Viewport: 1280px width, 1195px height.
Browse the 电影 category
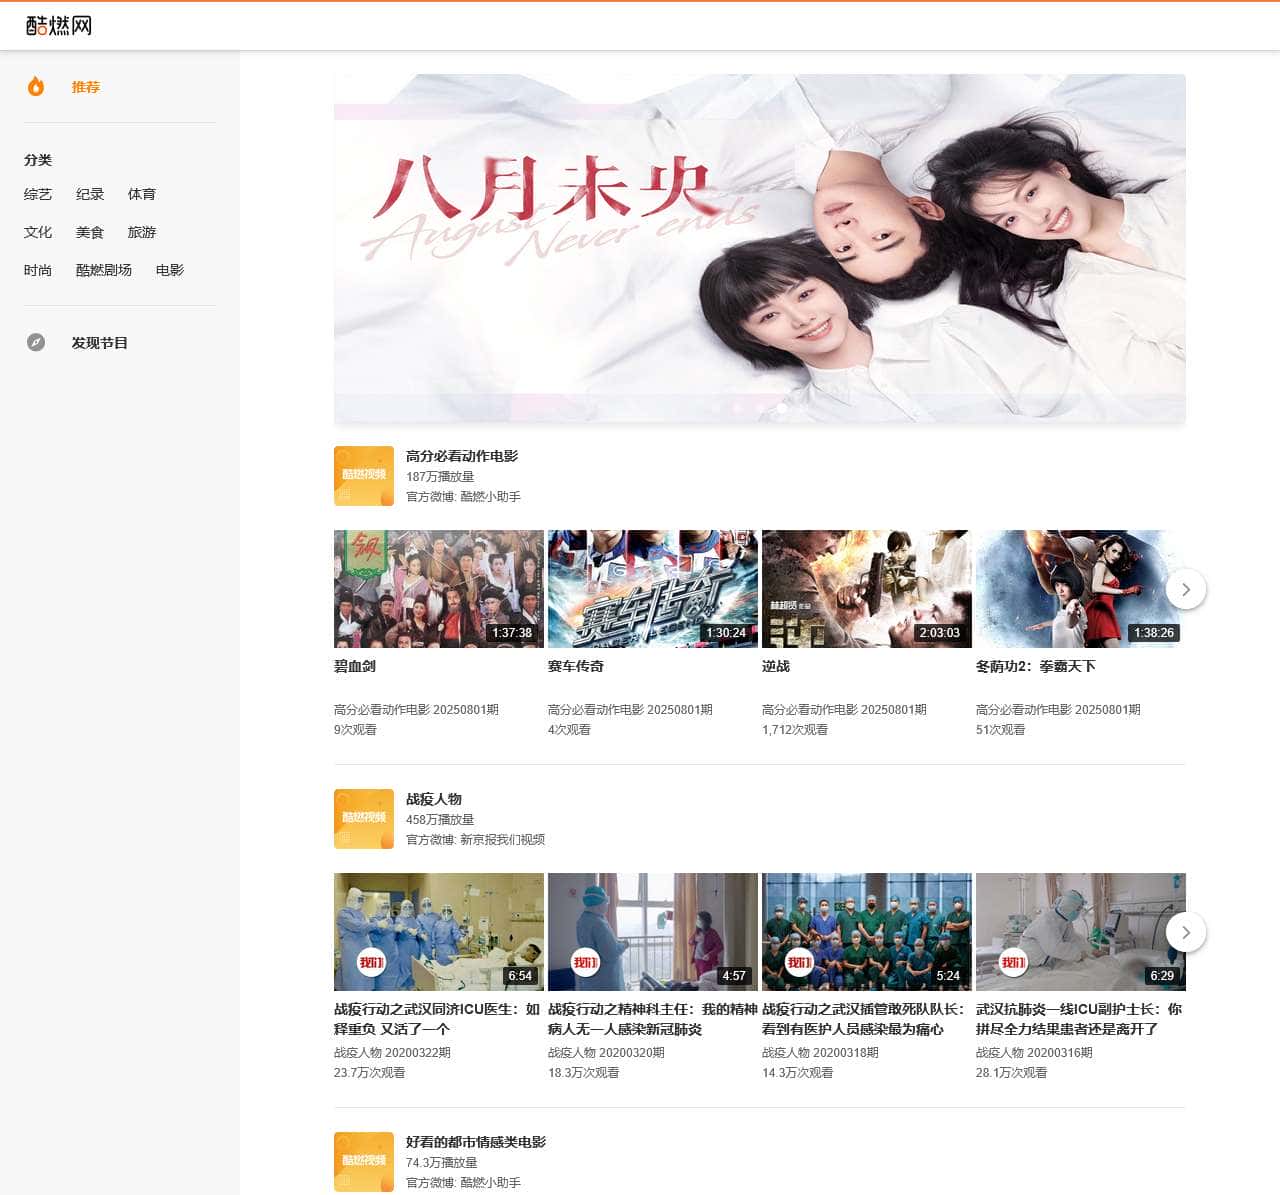tap(170, 270)
